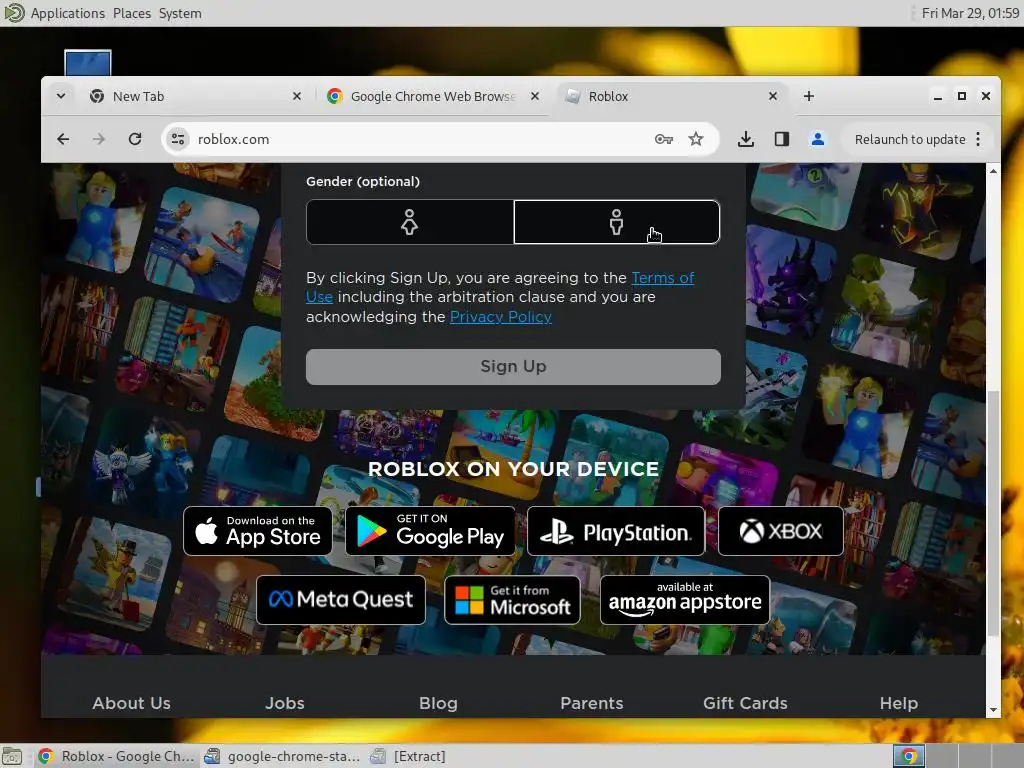The image size is (1024, 768).
Task: Open the Chrome three-dot menu
Action: pyautogui.click(x=978, y=139)
